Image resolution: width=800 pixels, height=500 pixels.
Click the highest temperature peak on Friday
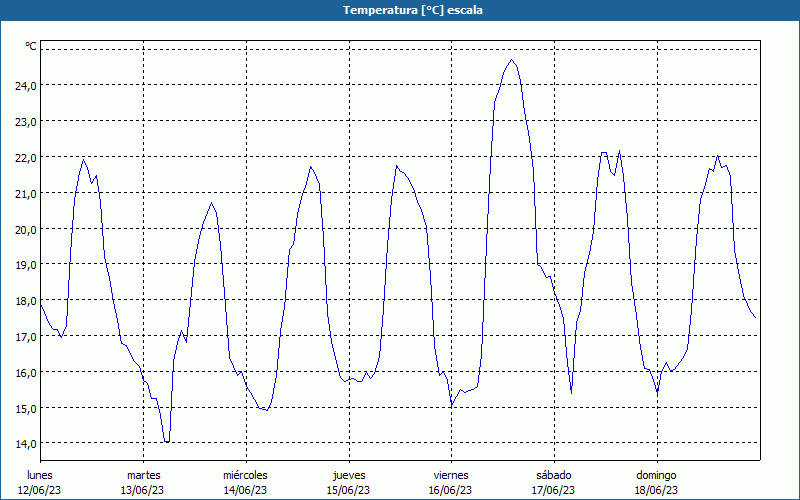(x=511, y=60)
